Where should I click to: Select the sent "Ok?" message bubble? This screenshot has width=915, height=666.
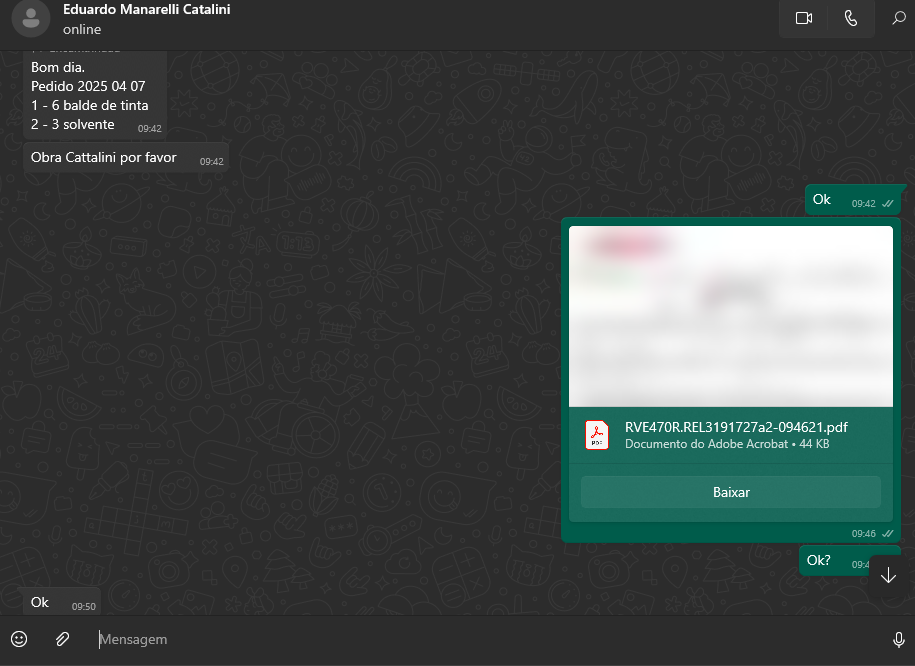coord(819,560)
